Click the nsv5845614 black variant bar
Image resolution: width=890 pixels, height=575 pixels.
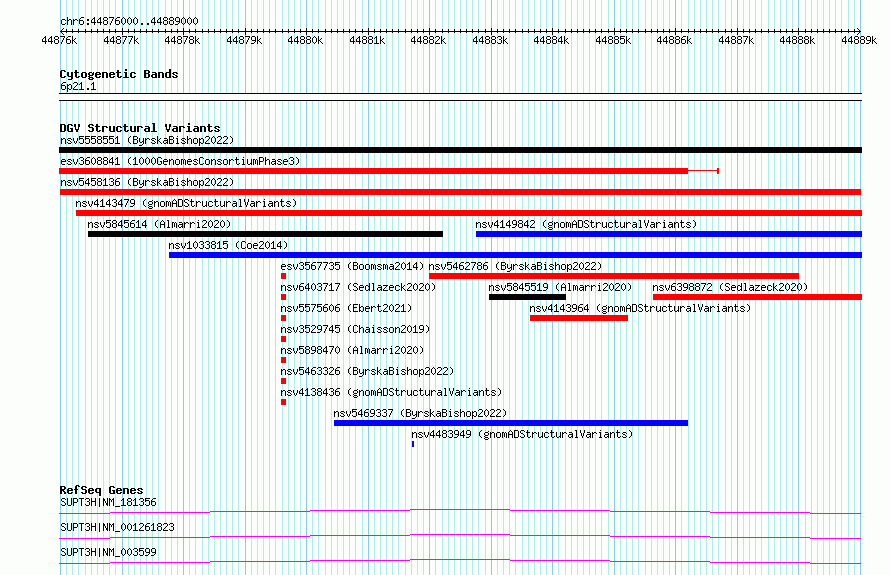(265, 234)
